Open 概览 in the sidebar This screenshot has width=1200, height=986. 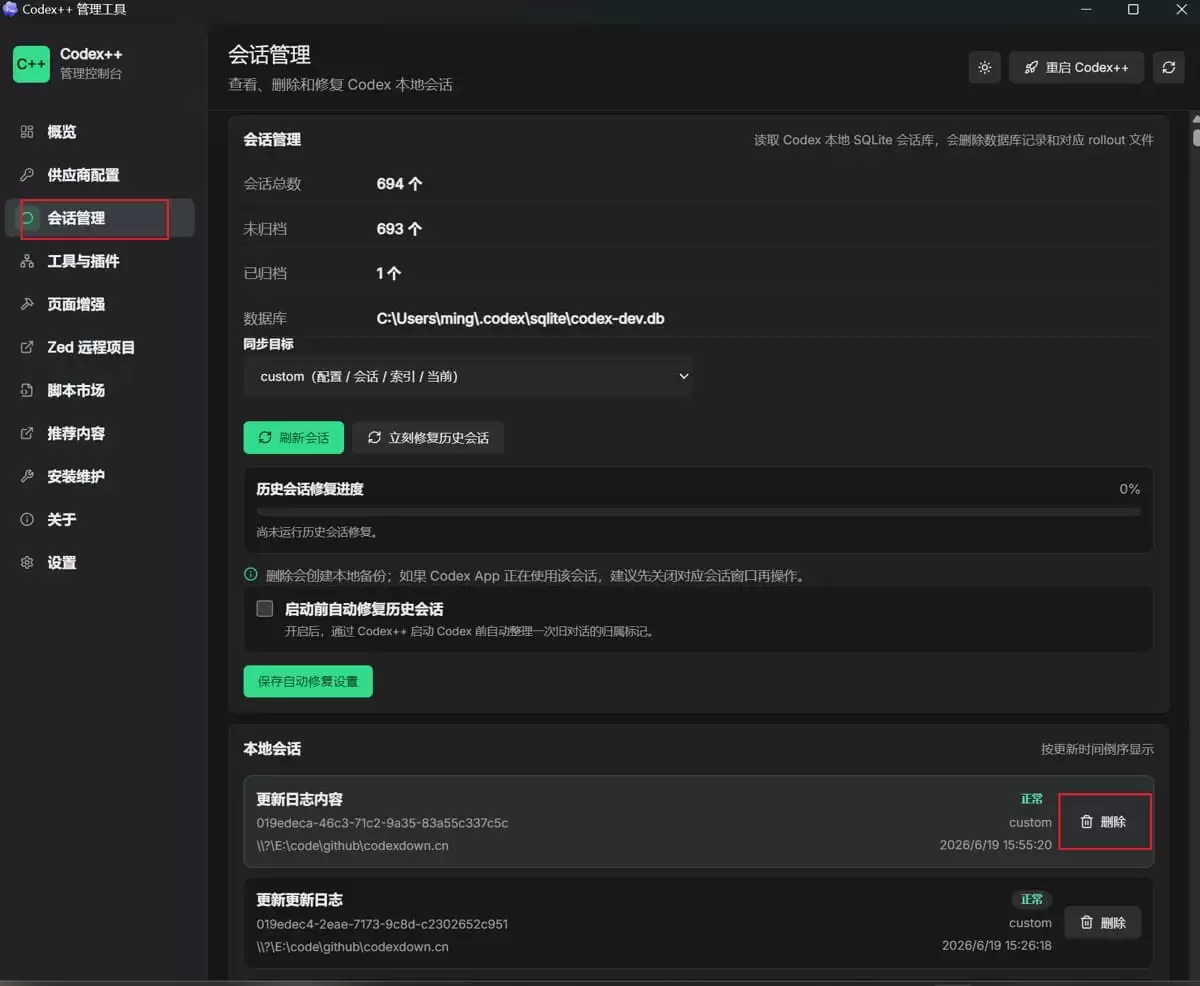[x=100, y=132]
